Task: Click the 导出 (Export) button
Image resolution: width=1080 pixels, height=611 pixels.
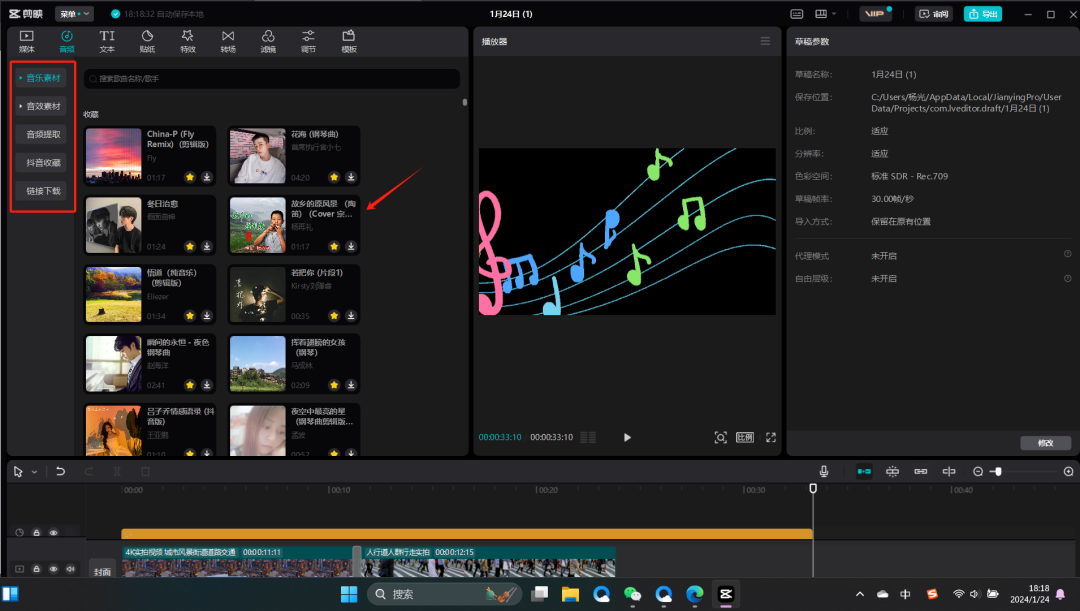Action: click(x=983, y=14)
